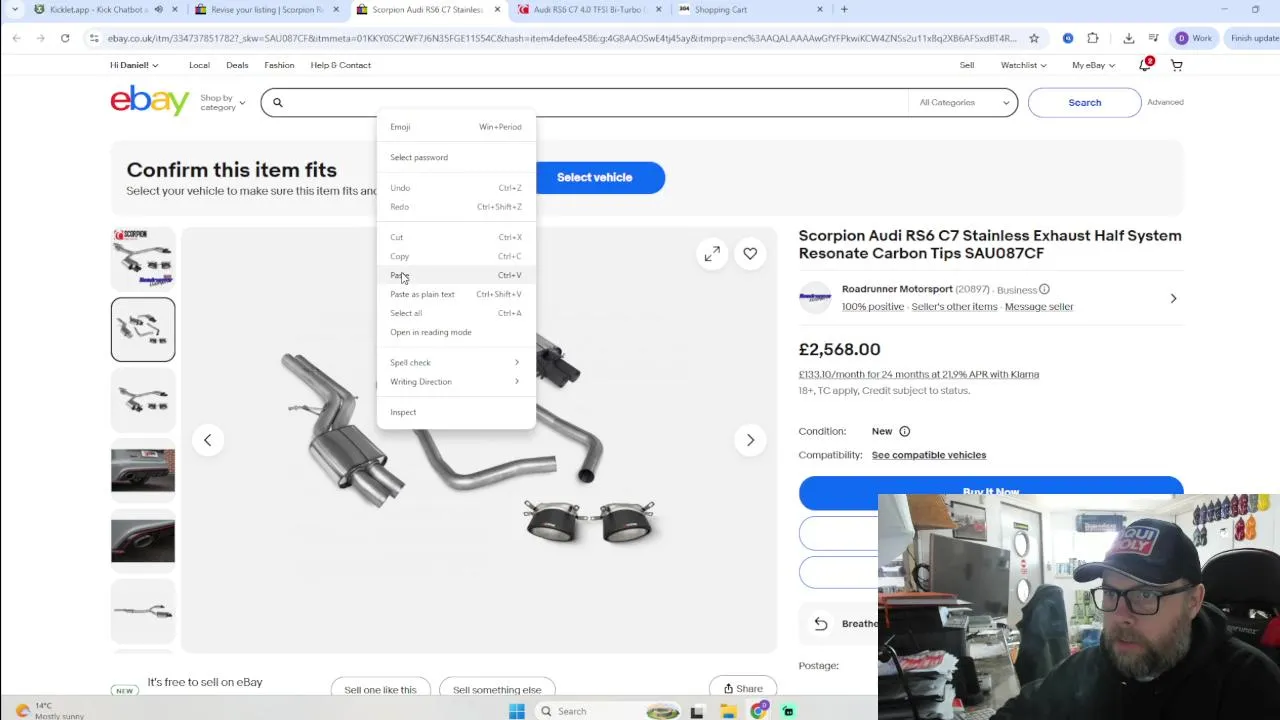This screenshot has width=1280, height=720.
Task: Switch to the Audi RS6 C7 4.0 TFSI tab
Action: [x=590, y=10]
